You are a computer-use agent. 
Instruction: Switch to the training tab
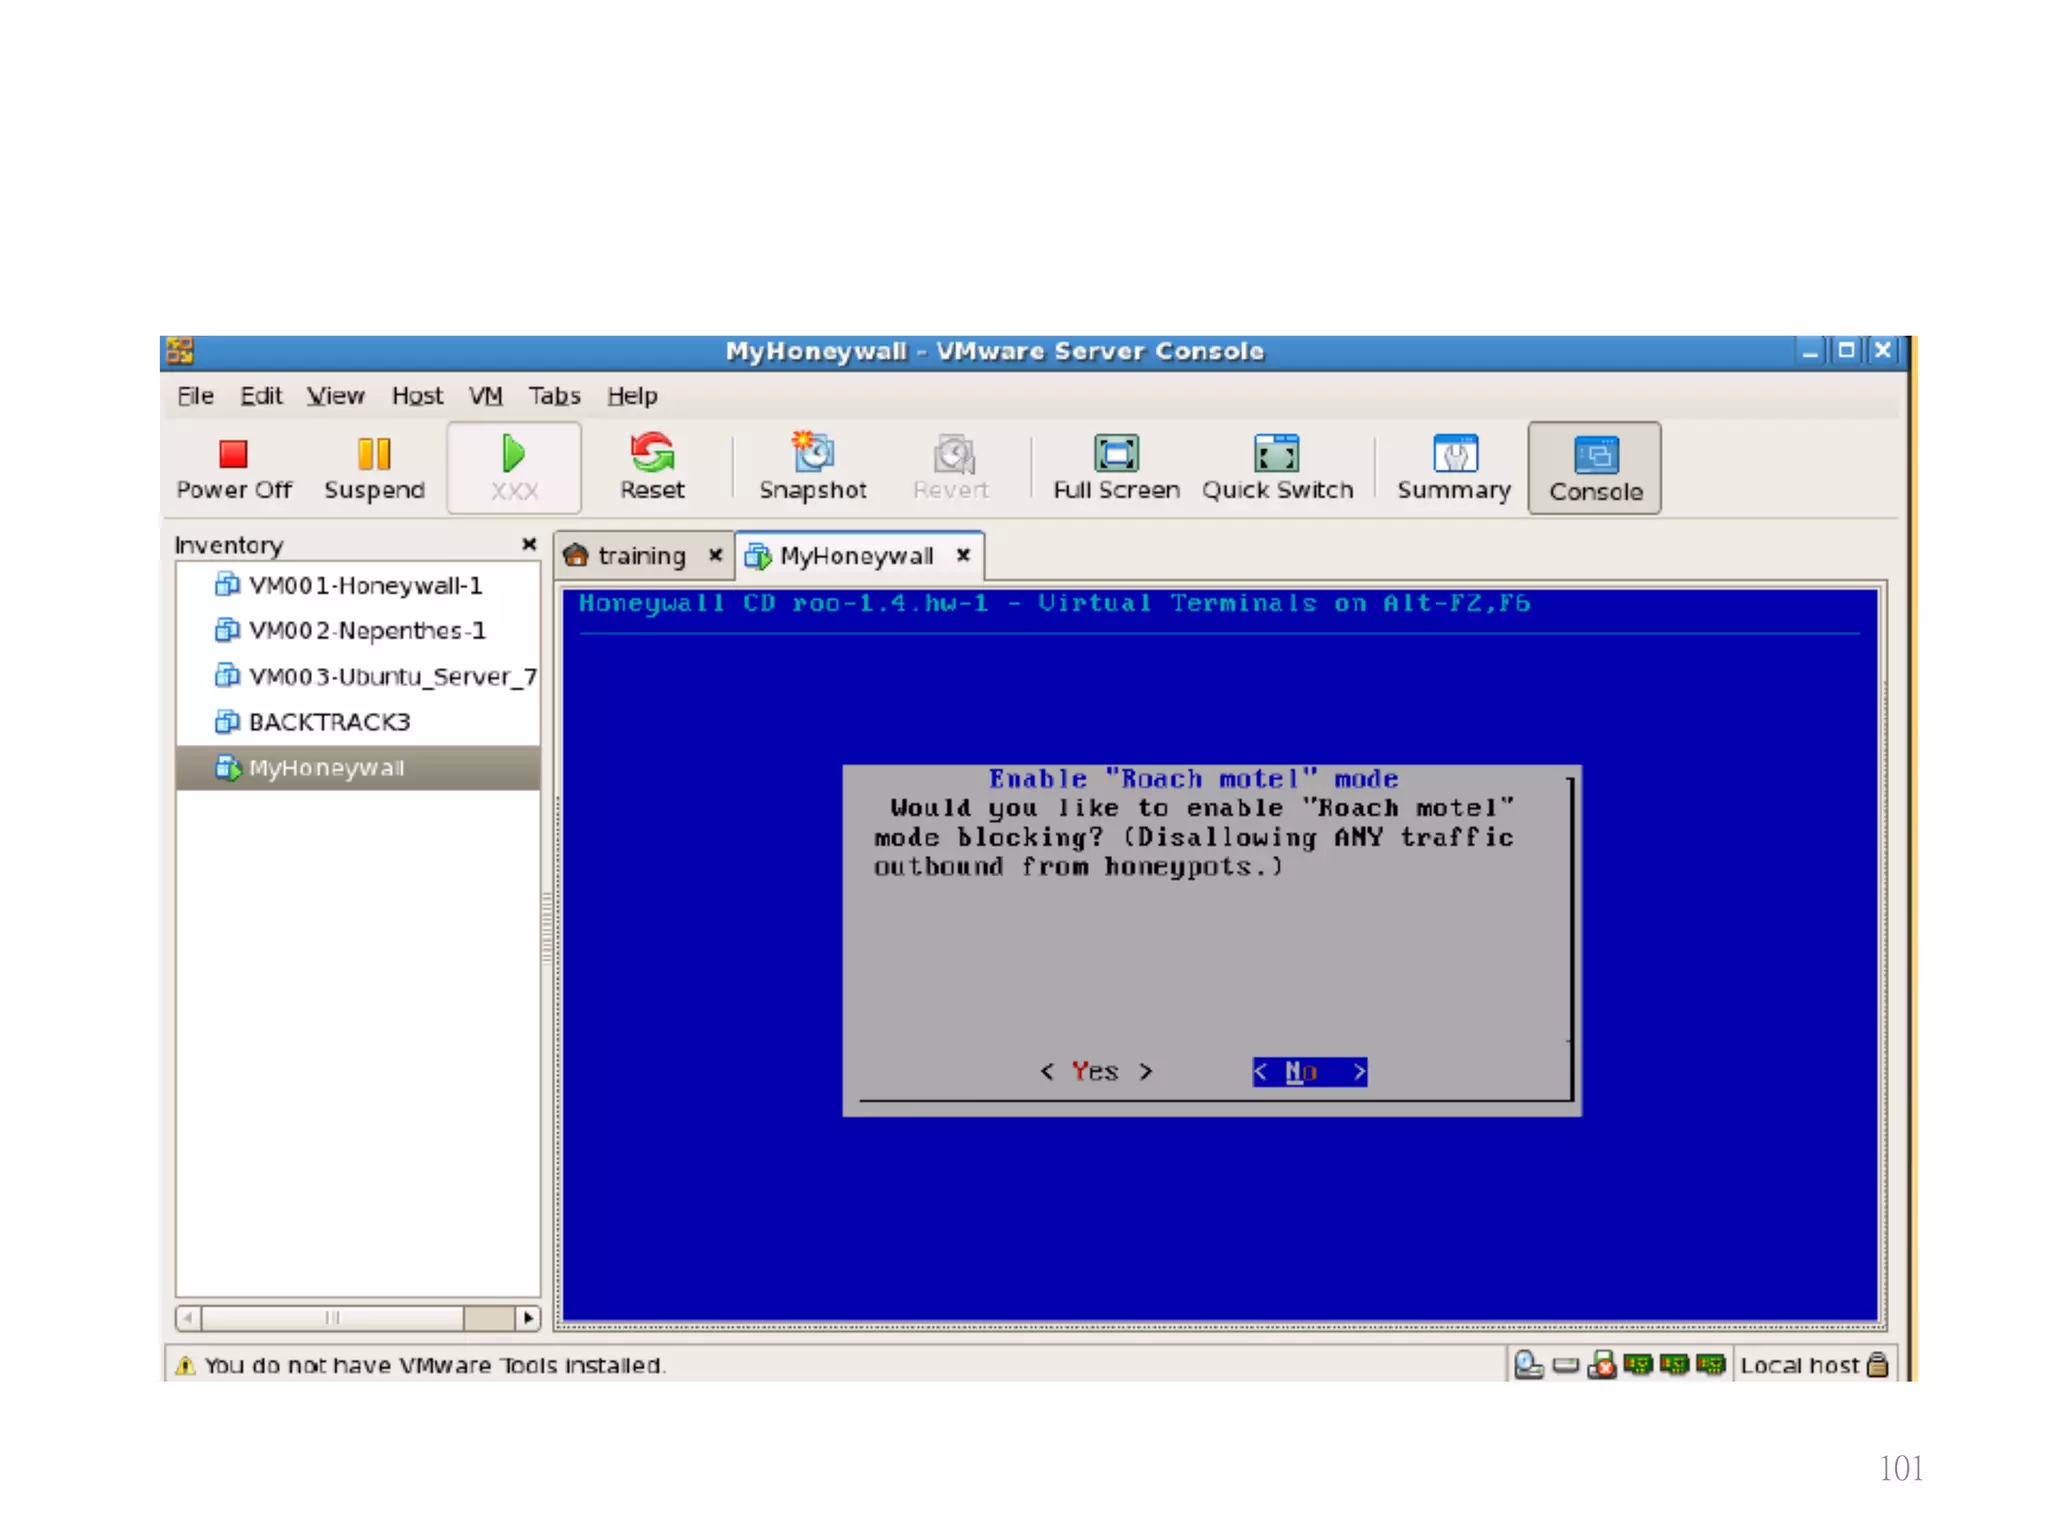640,556
